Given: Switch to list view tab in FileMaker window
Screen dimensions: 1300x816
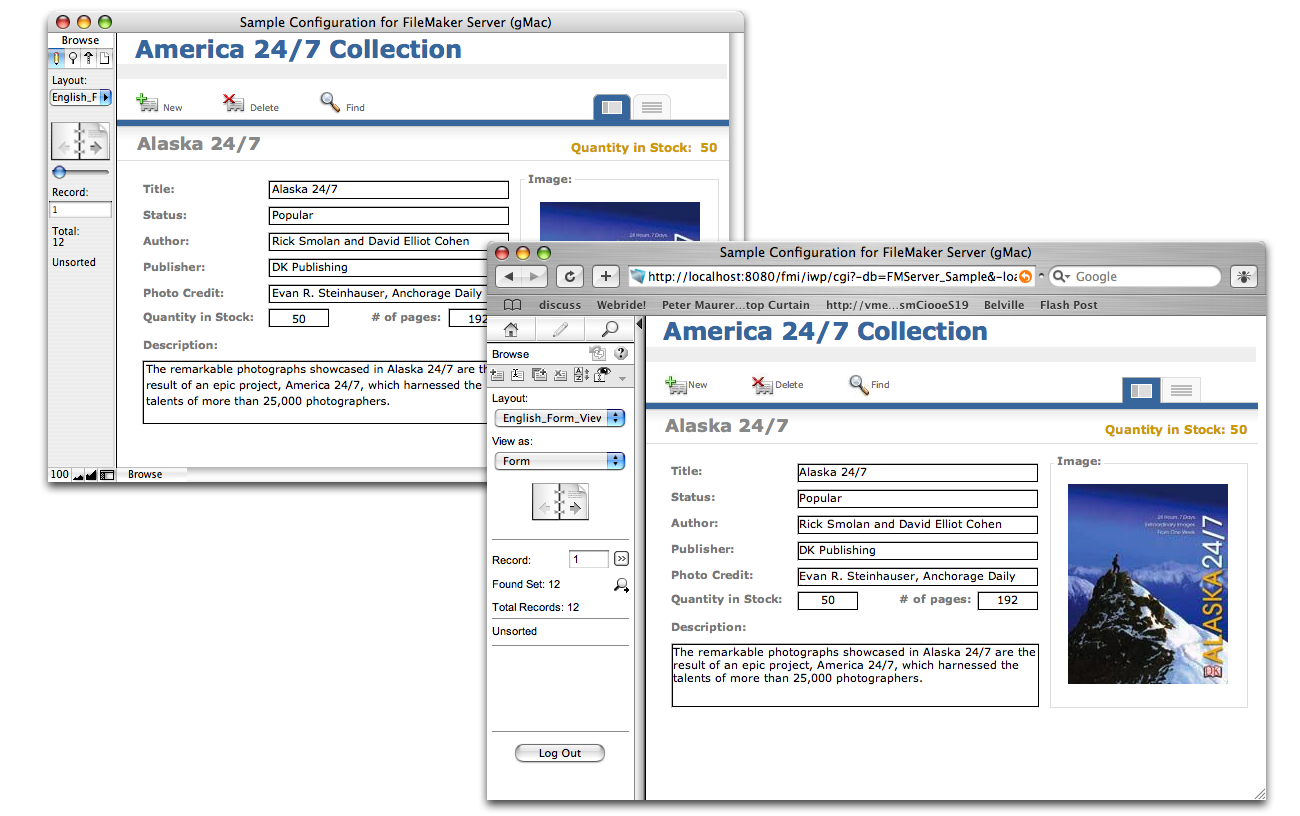Looking at the screenshot, I should pos(651,107).
